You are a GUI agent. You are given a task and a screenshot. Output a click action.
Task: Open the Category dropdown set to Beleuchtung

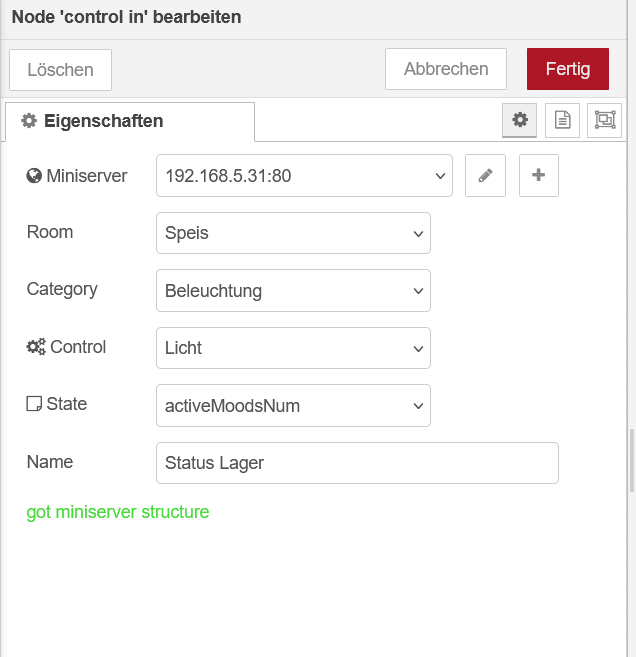[x=293, y=291]
